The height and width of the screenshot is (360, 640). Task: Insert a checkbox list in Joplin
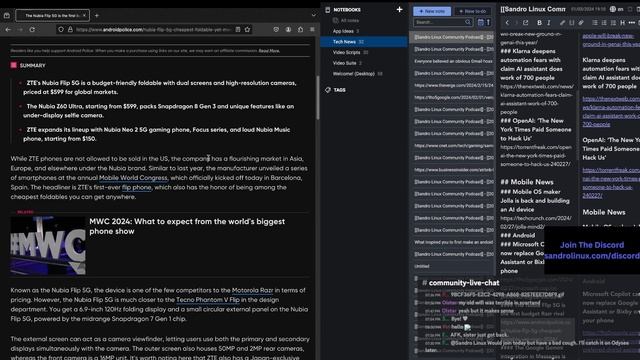(613, 23)
